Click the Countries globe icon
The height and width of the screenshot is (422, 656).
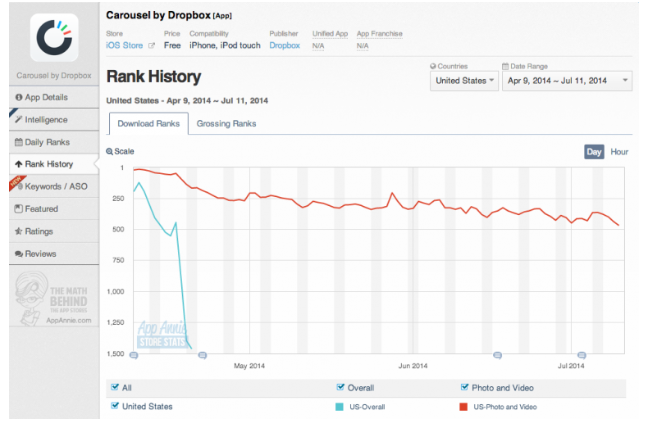[x=433, y=66]
